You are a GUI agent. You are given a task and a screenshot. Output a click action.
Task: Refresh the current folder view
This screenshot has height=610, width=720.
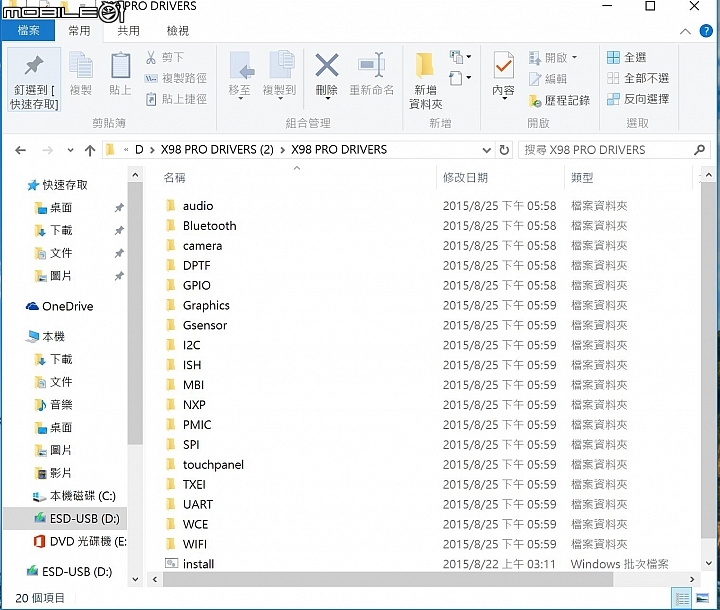click(504, 150)
